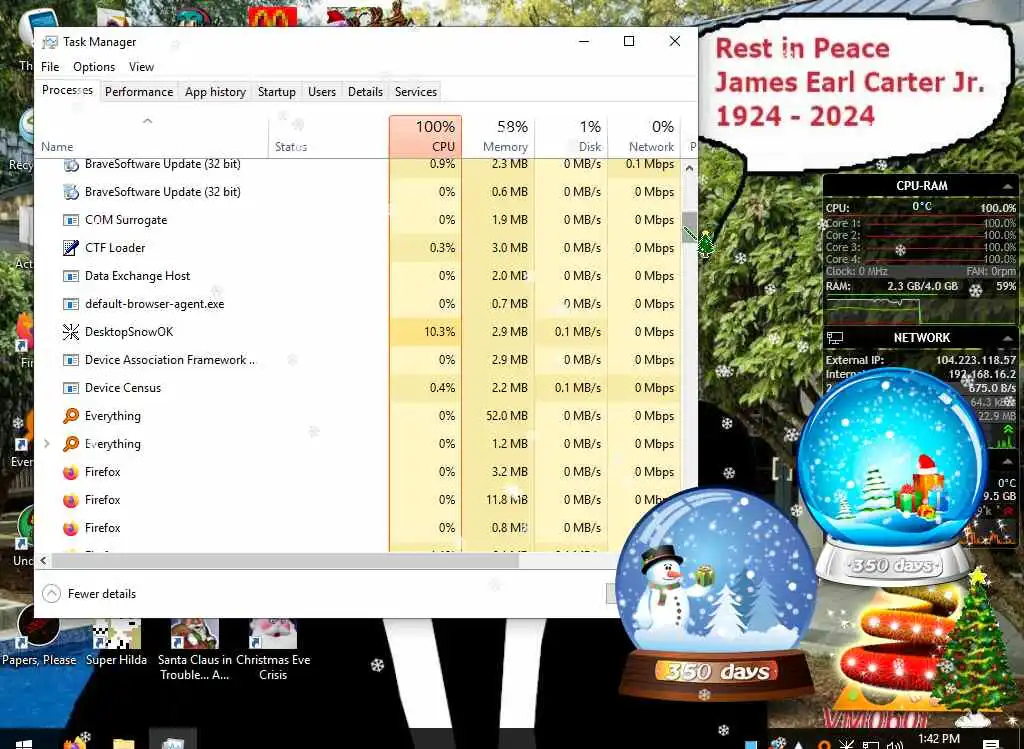The width and height of the screenshot is (1024, 749).
Task: Select the Processes tab
Action: pyautogui.click(x=67, y=90)
